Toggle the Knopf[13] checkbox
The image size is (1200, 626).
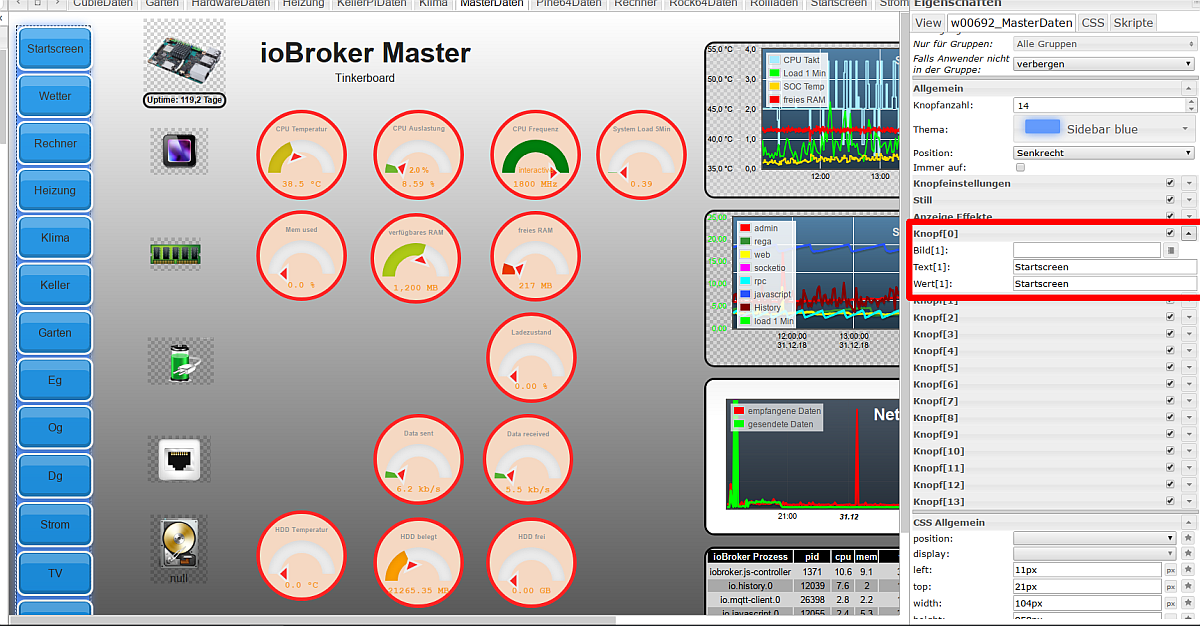(x=1170, y=501)
